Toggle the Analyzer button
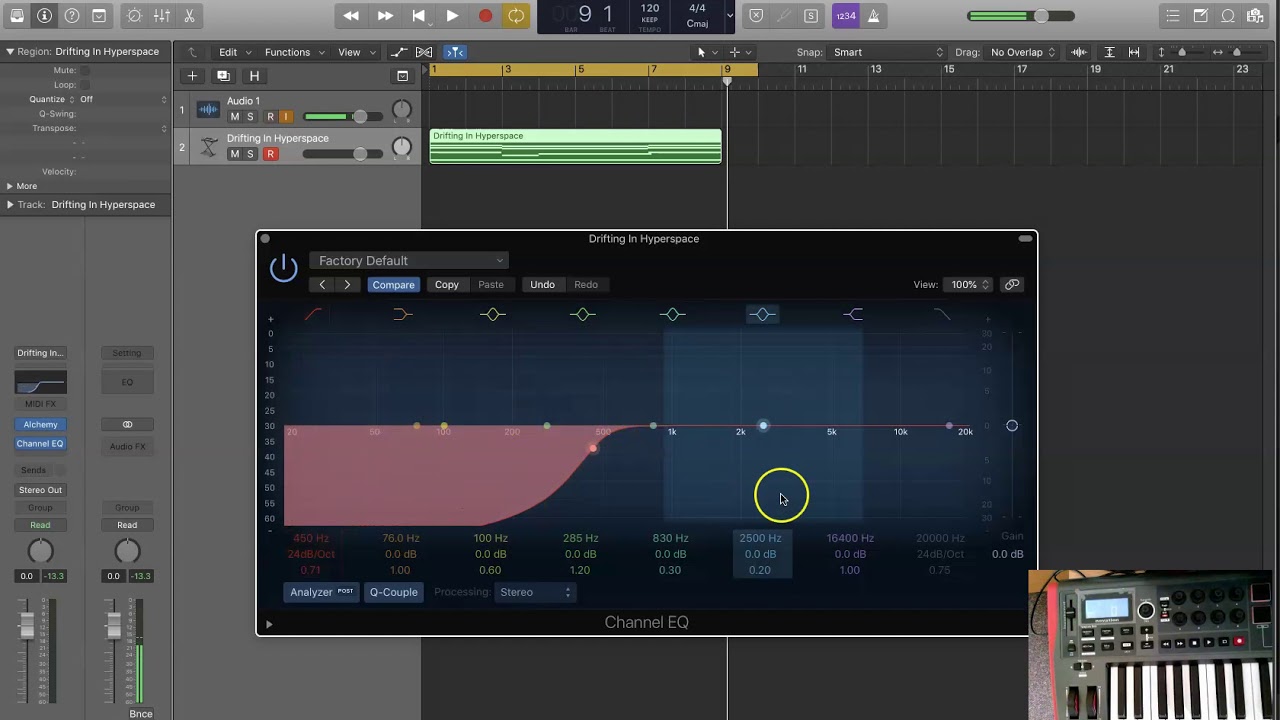The image size is (1280, 720). (321, 592)
